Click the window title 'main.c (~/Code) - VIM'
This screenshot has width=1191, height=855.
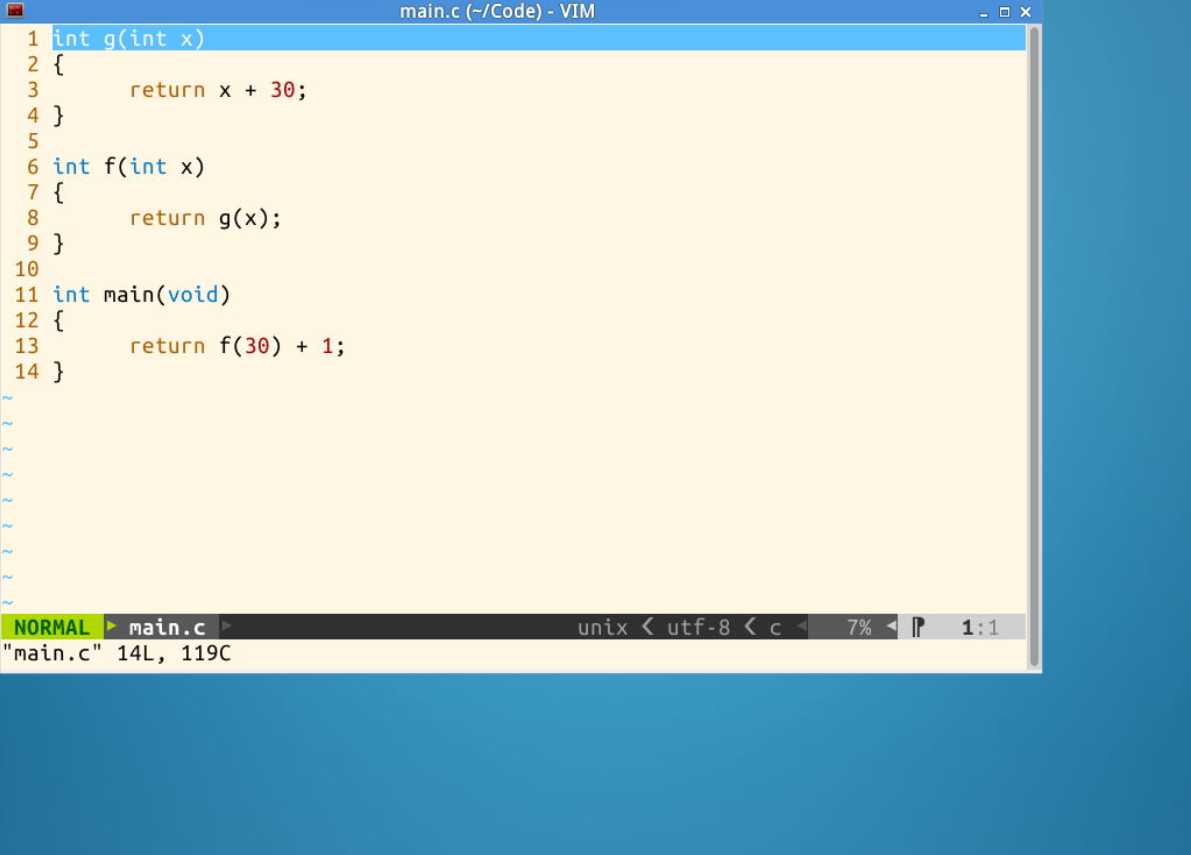click(498, 11)
